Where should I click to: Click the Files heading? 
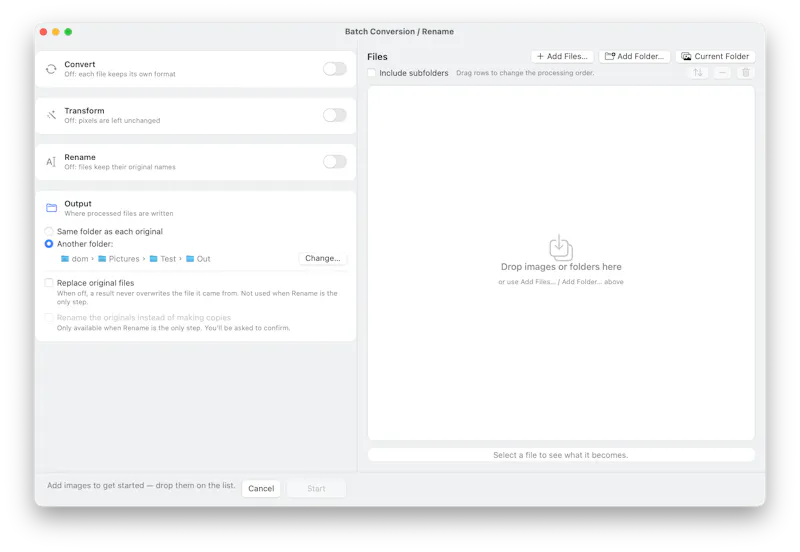click(378, 57)
